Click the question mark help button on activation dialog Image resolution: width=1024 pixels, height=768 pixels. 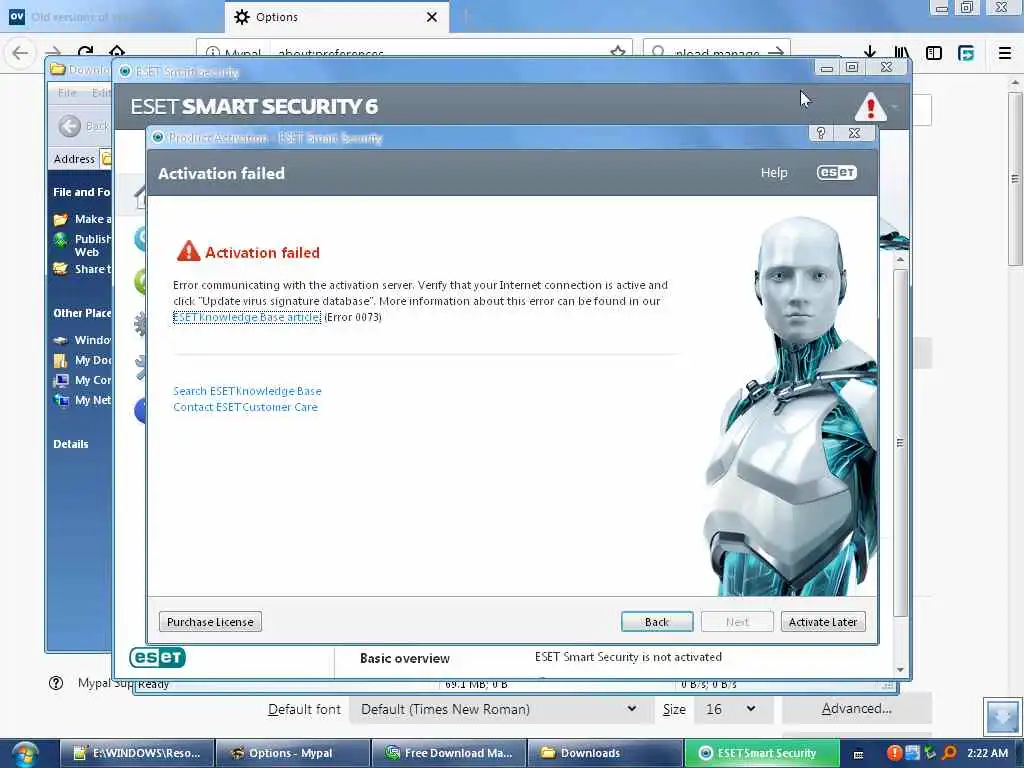coord(821,133)
